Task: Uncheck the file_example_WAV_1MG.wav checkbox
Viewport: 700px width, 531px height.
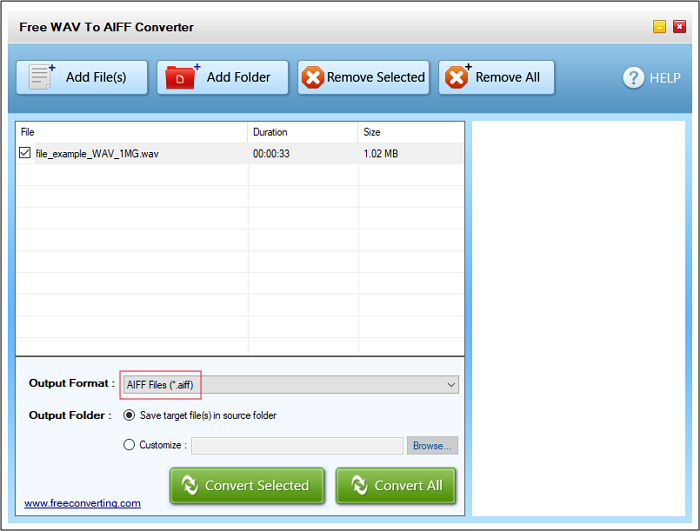Action: coord(25,153)
